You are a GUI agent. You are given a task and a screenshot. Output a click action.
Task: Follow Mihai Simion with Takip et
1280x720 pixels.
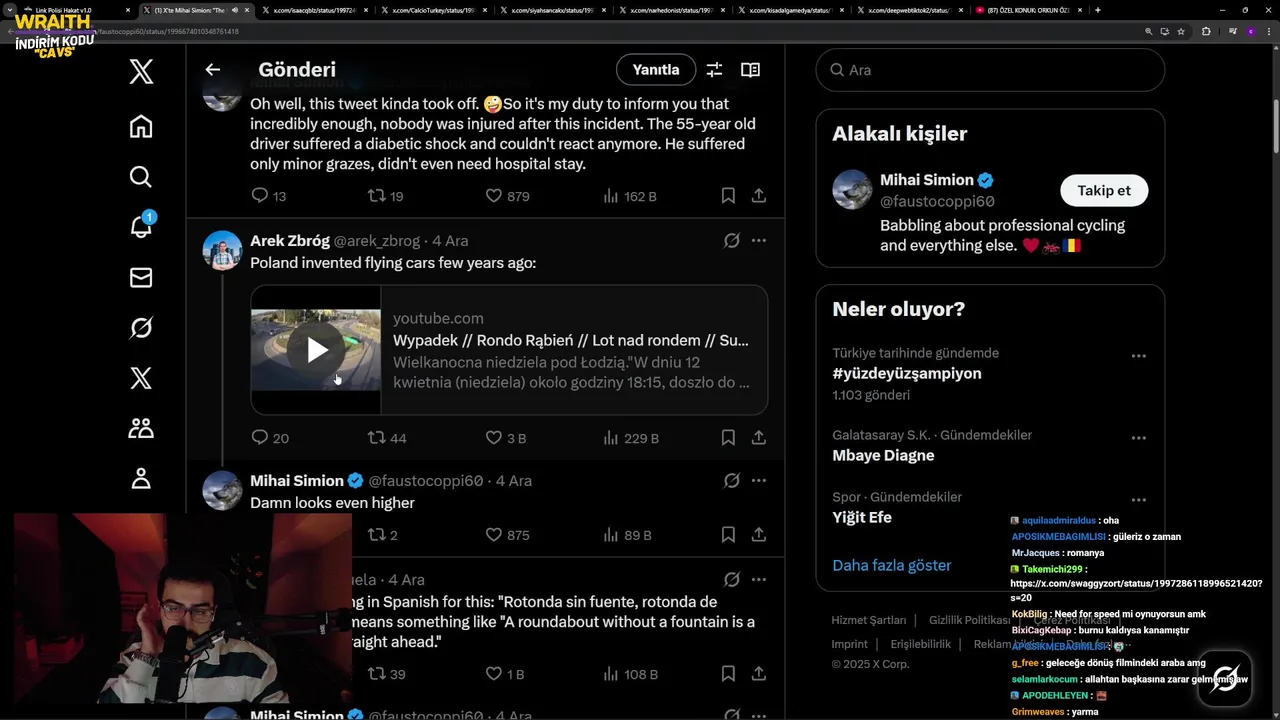click(x=1104, y=190)
